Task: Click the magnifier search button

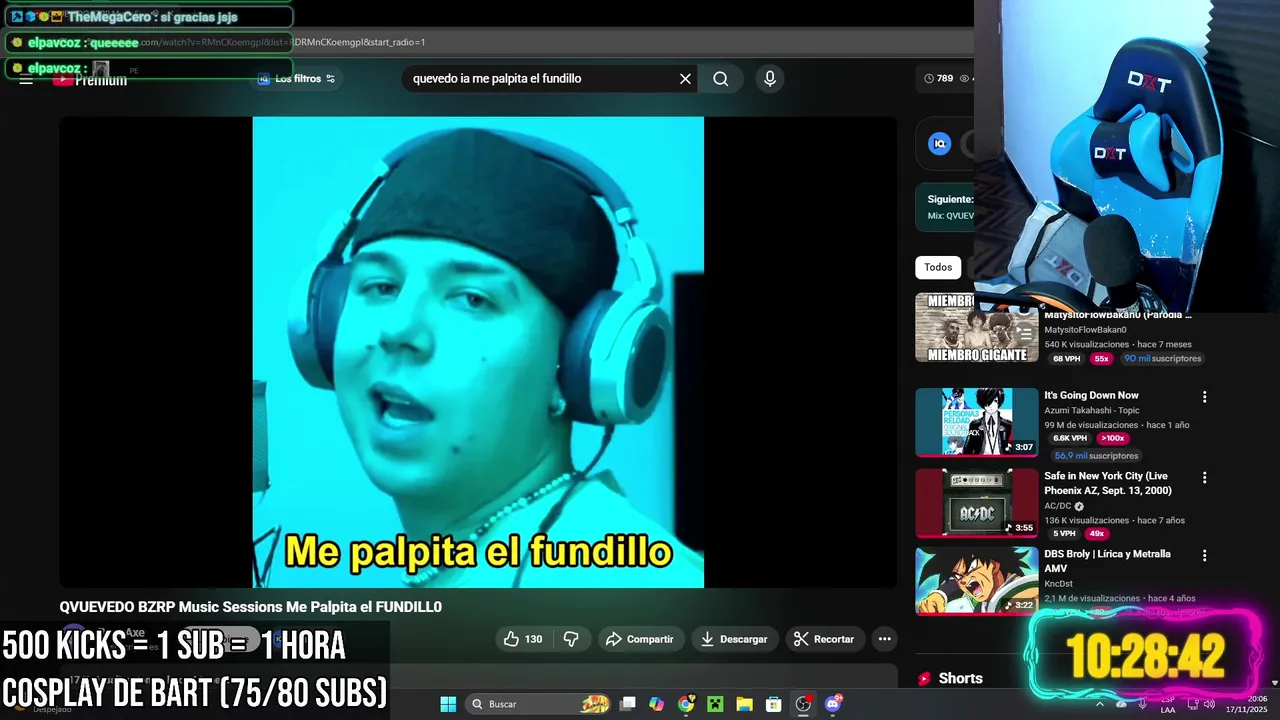Action: pyautogui.click(x=721, y=79)
